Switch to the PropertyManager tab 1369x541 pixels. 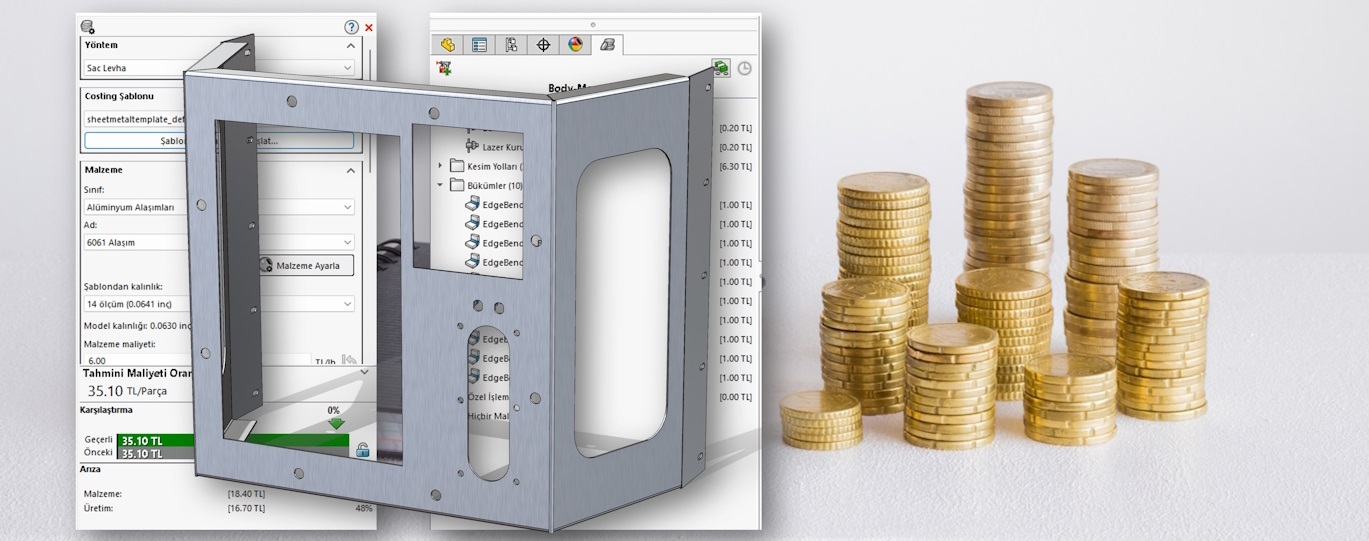(480, 44)
